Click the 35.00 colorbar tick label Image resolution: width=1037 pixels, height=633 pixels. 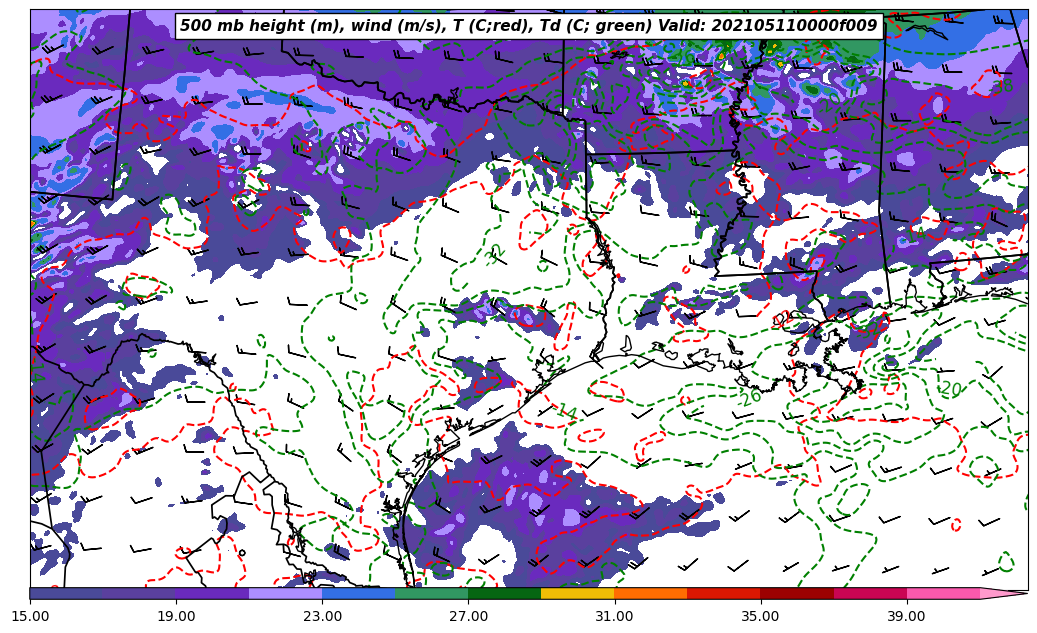[760, 616]
